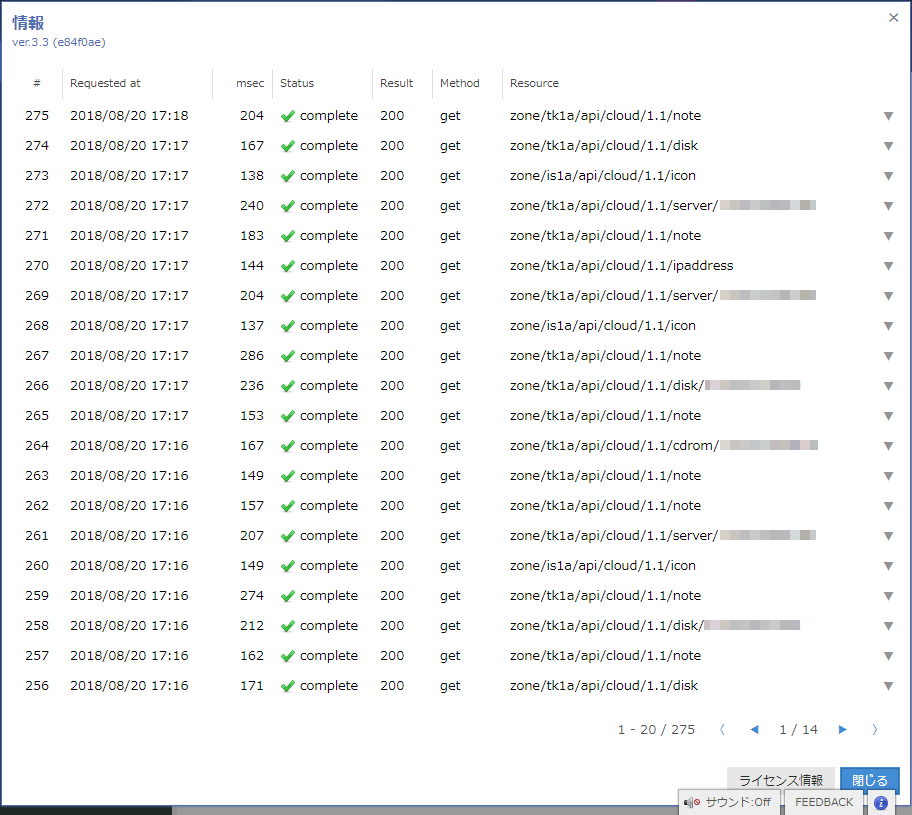Go to next page of request log
912x815 pixels.
tap(842, 730)
